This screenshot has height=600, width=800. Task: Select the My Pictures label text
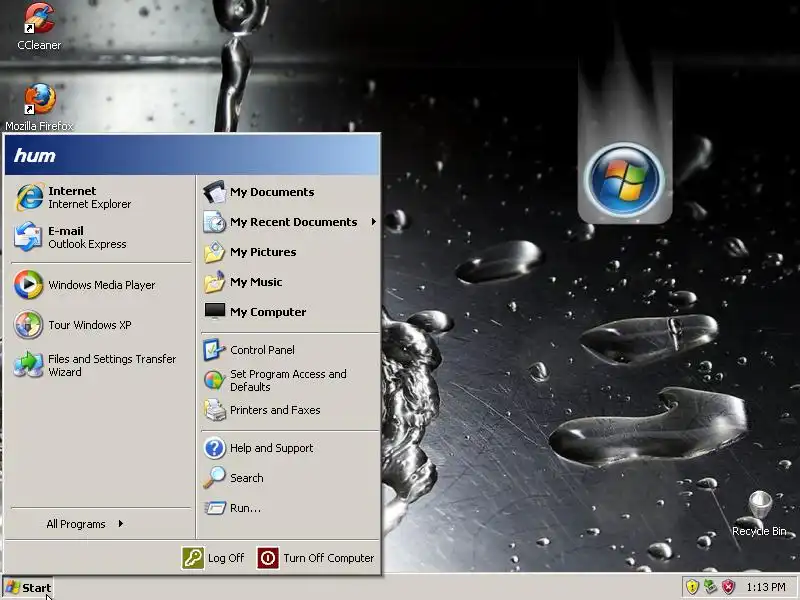263,252
